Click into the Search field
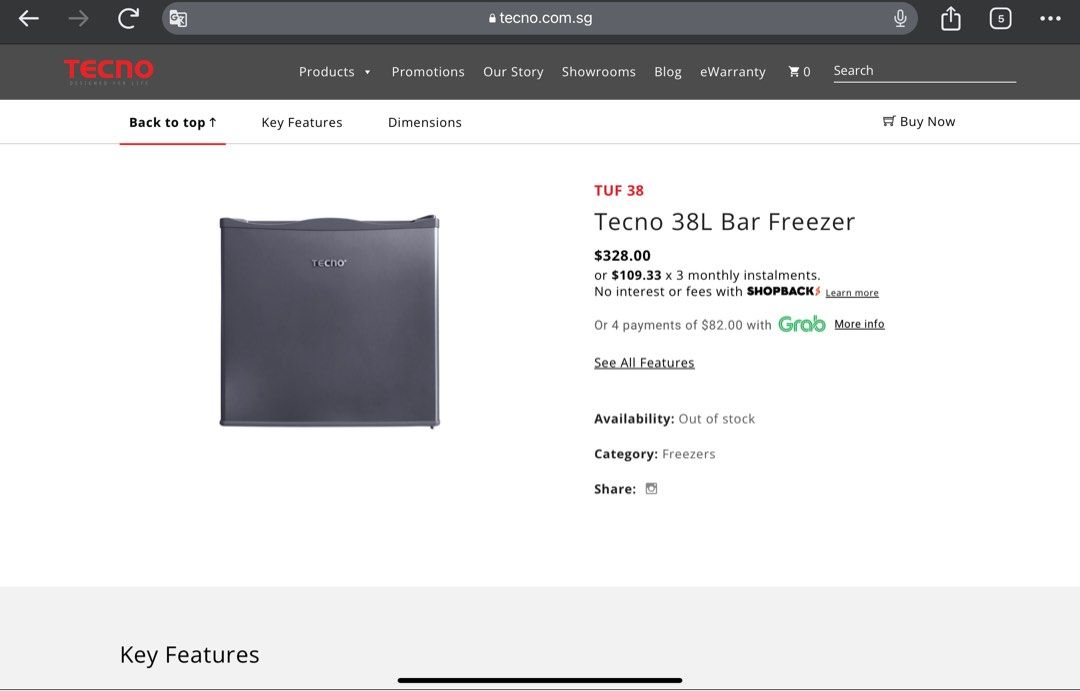The width and height of the screenshot is (1080, 691). click(923, 70)
